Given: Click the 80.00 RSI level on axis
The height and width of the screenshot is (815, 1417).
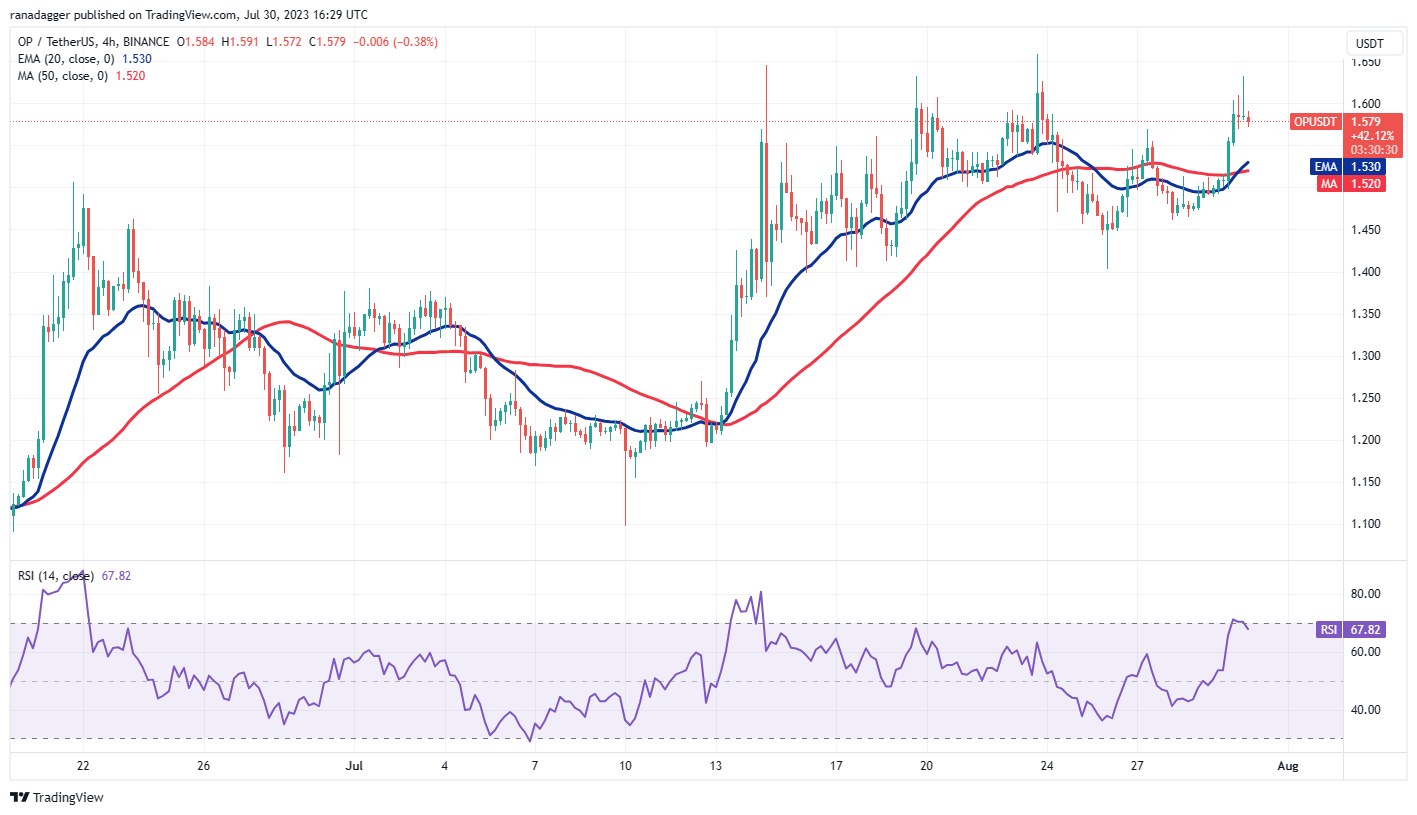Looking at the screenshot, I should pos(1366,594).
